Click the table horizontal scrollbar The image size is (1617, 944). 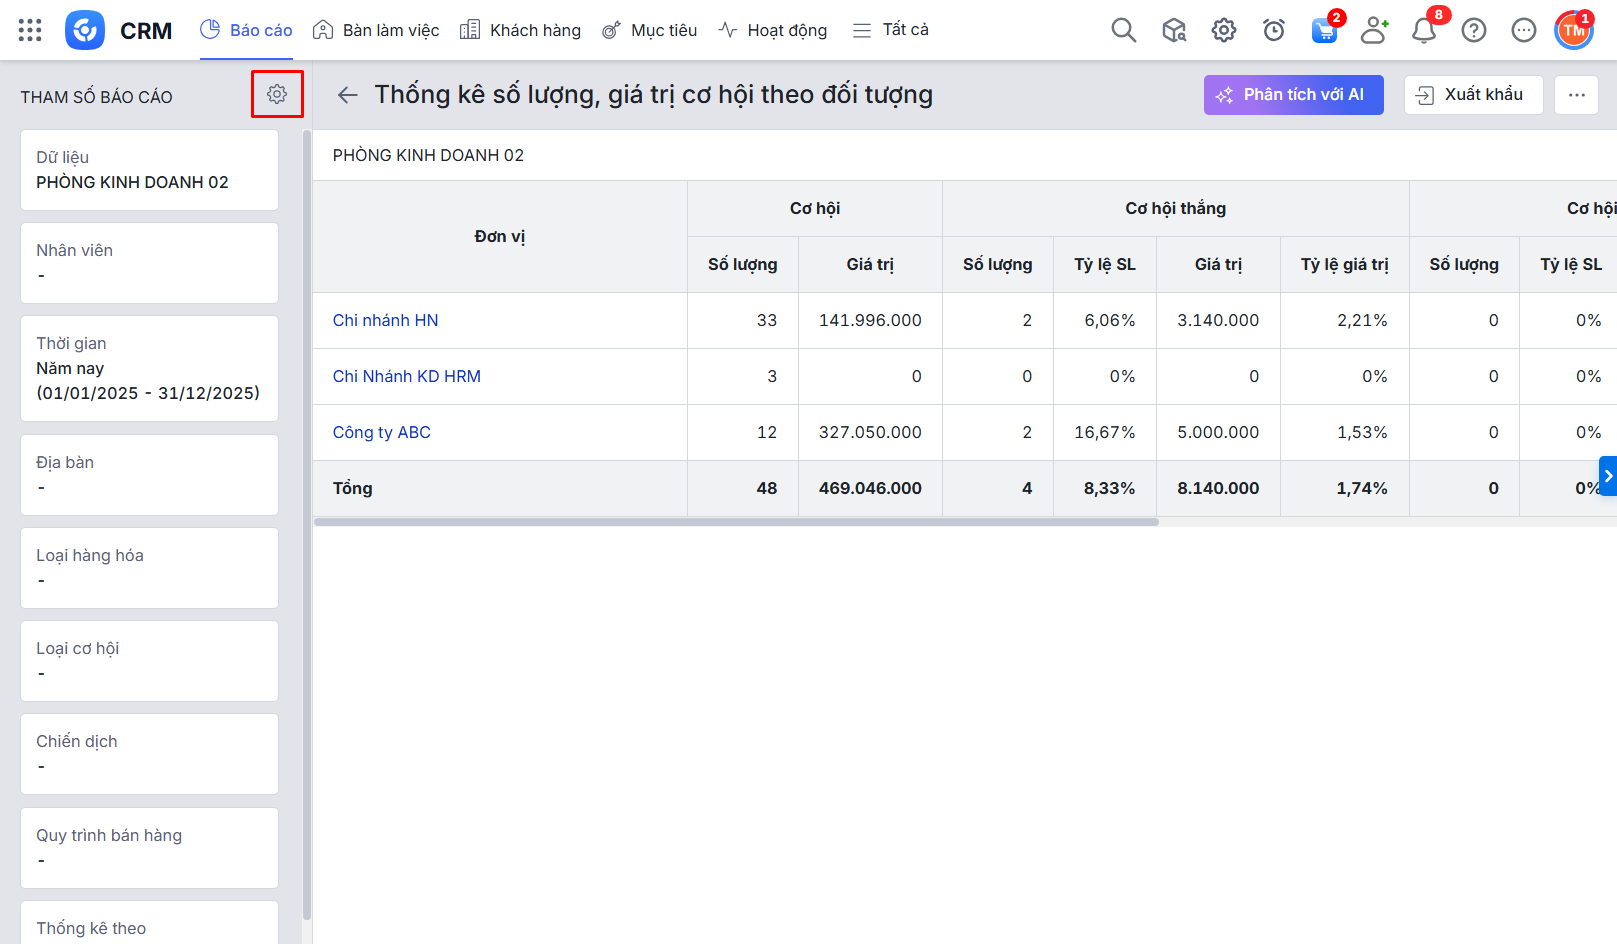736,522
